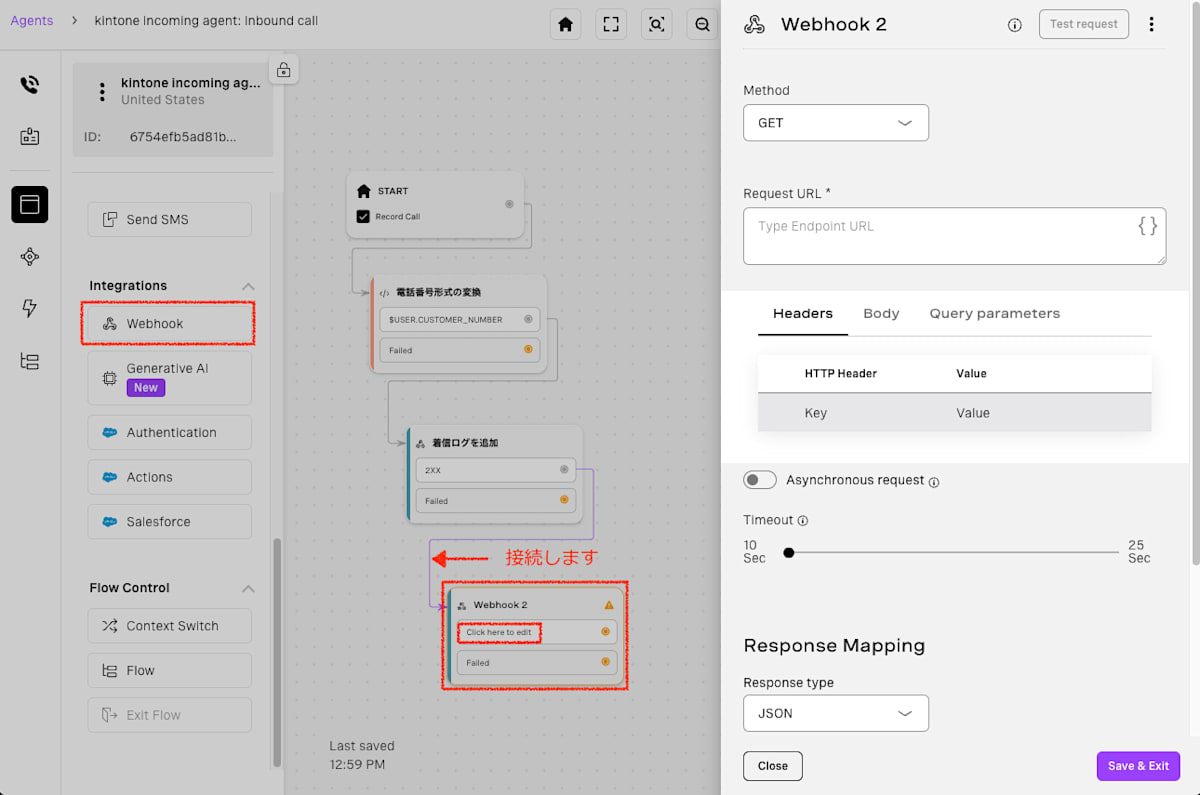Image resolution: width=1200 pixels, height=795 pixels.
Task: Open the integrations hub icon in sidebar
Action: point(30,257)
